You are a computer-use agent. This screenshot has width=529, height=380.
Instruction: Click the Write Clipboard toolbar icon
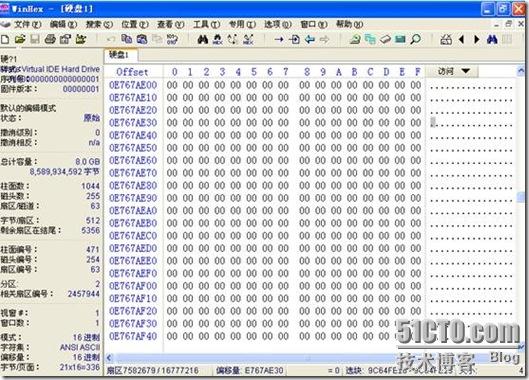(x=142, y=39)
